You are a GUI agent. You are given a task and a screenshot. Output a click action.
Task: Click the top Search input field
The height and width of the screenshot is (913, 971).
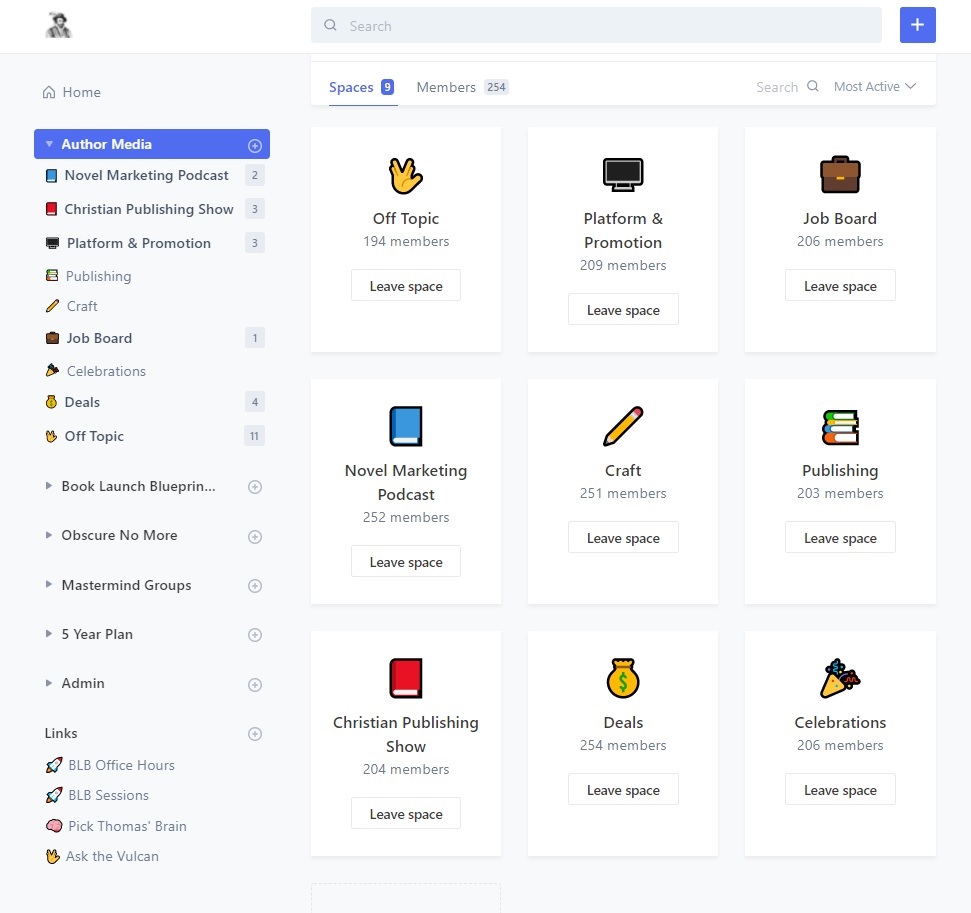pos(596,25)
